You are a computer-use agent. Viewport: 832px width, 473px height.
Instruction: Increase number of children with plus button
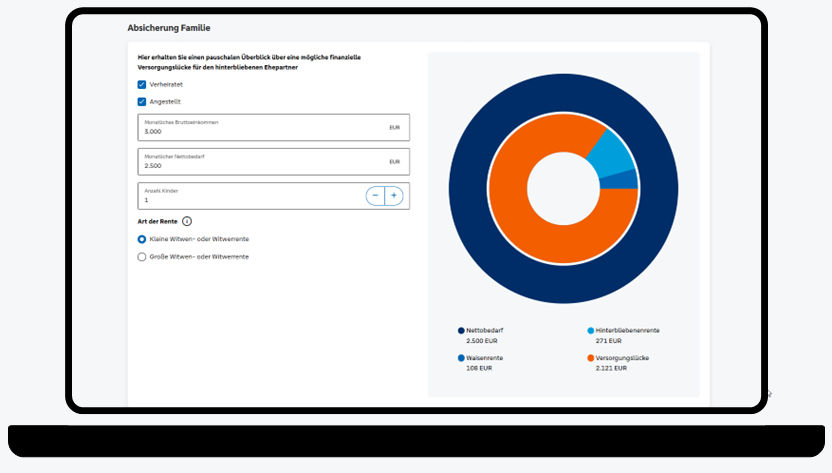(394, 196)
